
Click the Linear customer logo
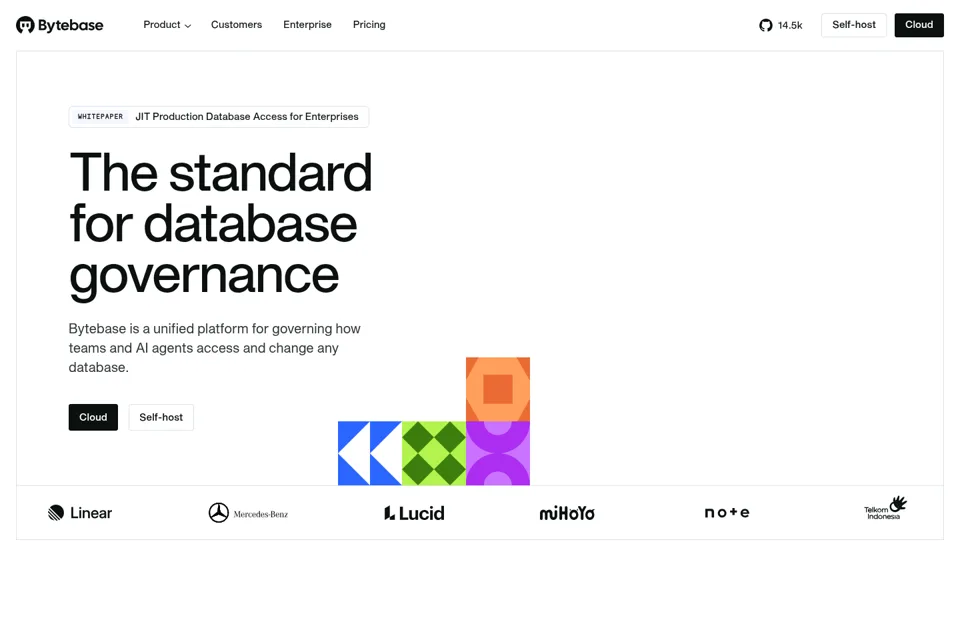tap(80, 513)
